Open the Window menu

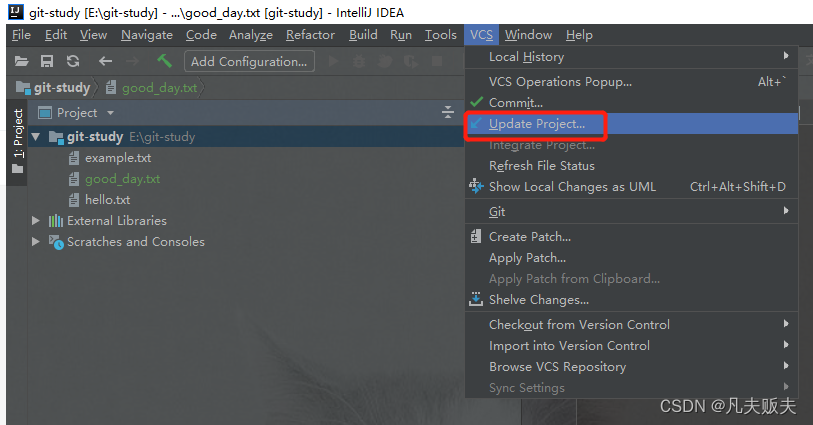coord(528,35)
